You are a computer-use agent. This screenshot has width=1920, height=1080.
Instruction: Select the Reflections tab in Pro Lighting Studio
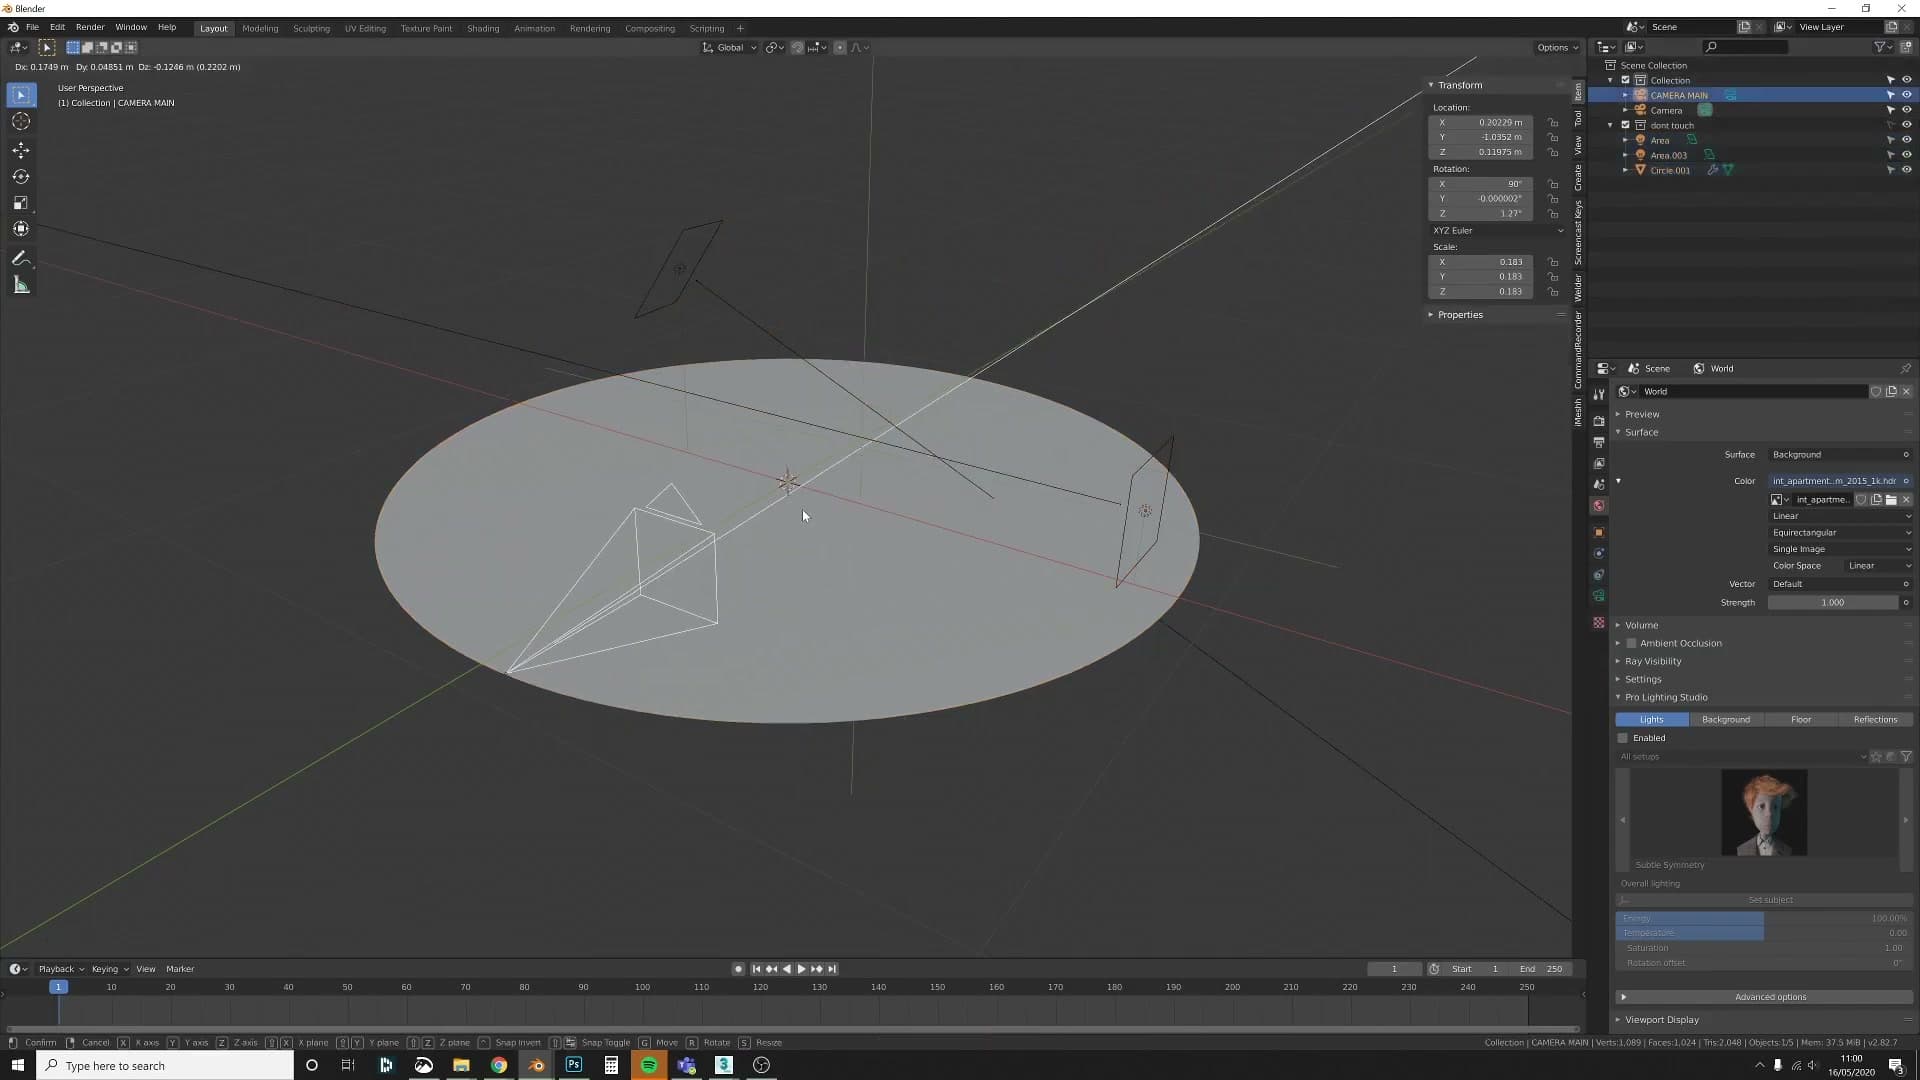point(1875,720)
